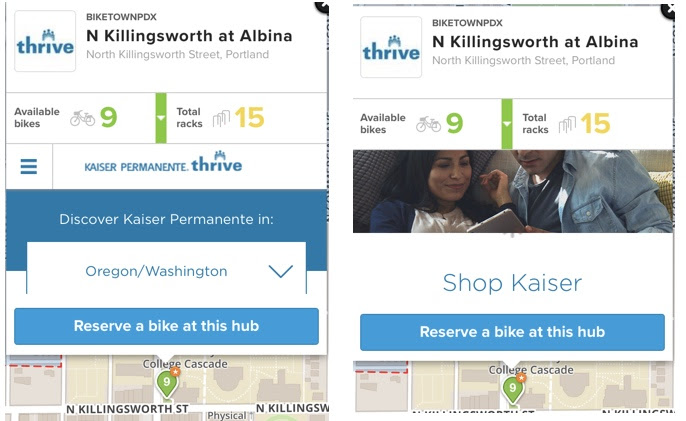Click the bicycle icon in left panel
The width and height of the screenshot is (686, 421).
[x=82, y=118]
